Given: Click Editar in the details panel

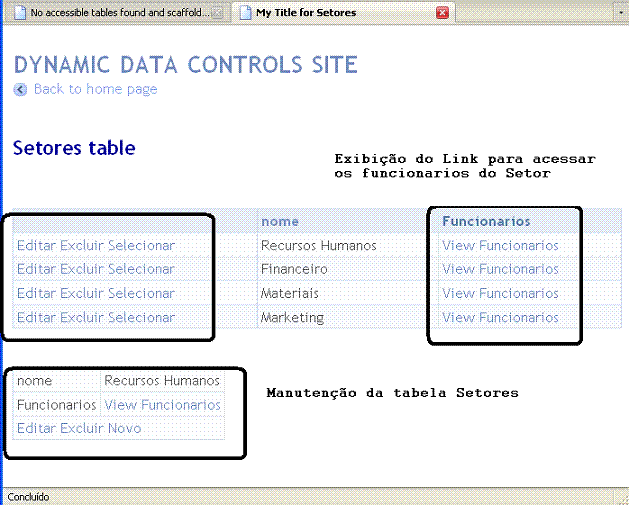Looking at the screenshot, I should point(37,428).
